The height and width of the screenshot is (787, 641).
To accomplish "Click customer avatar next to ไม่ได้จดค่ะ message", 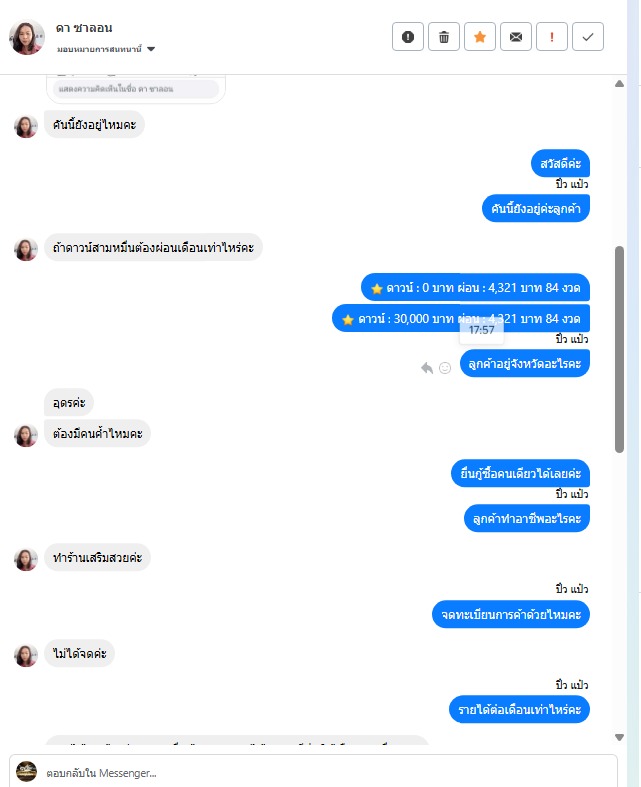I will click(26, 655).
